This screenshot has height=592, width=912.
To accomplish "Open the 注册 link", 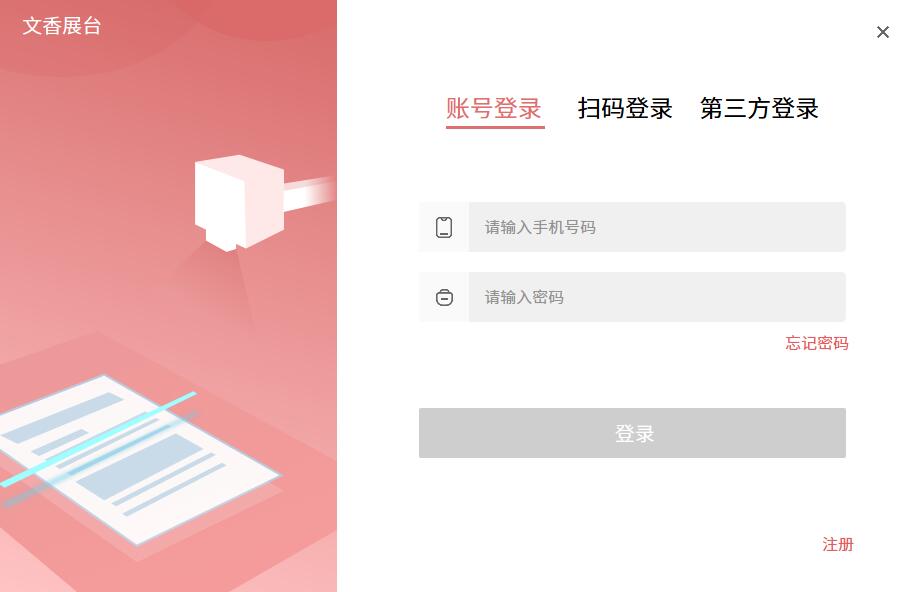I will pyautogui.click(x=838, y=544).
